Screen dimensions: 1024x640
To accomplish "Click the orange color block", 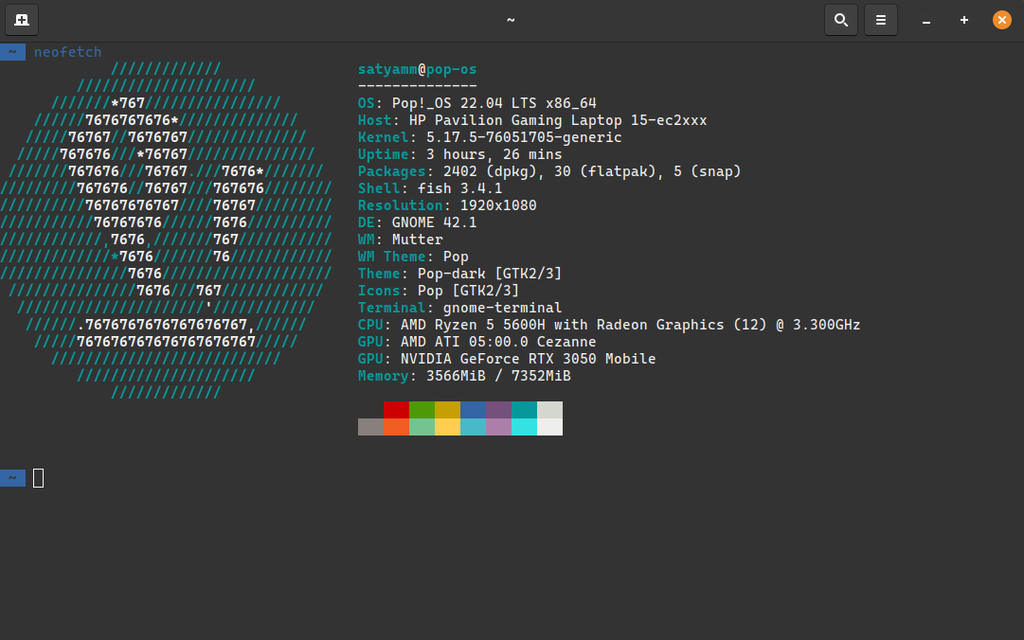I will tap(396, 427).
